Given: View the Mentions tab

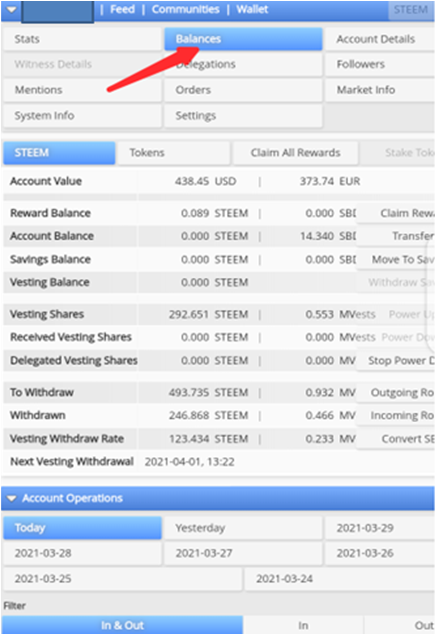Looking at the screenshot, I should 82,90.
